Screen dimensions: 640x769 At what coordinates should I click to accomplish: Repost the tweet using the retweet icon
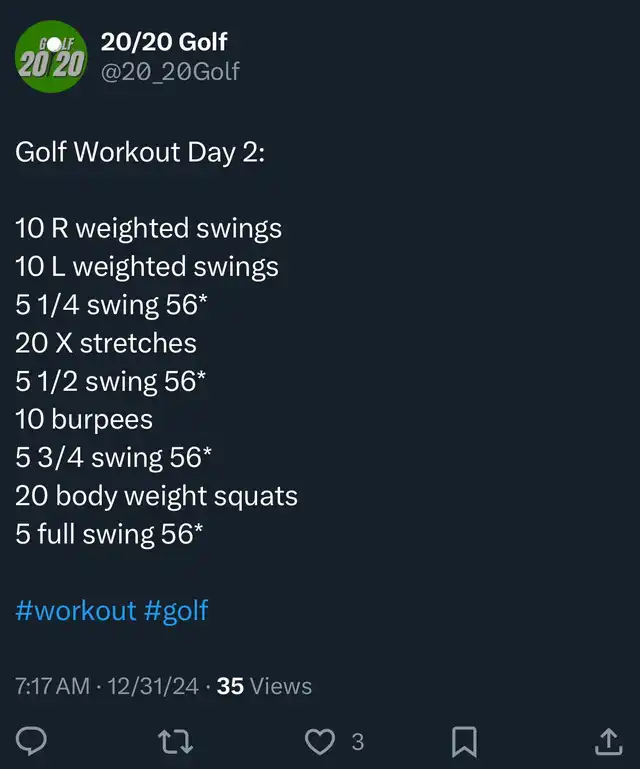(x=176, y=741)
